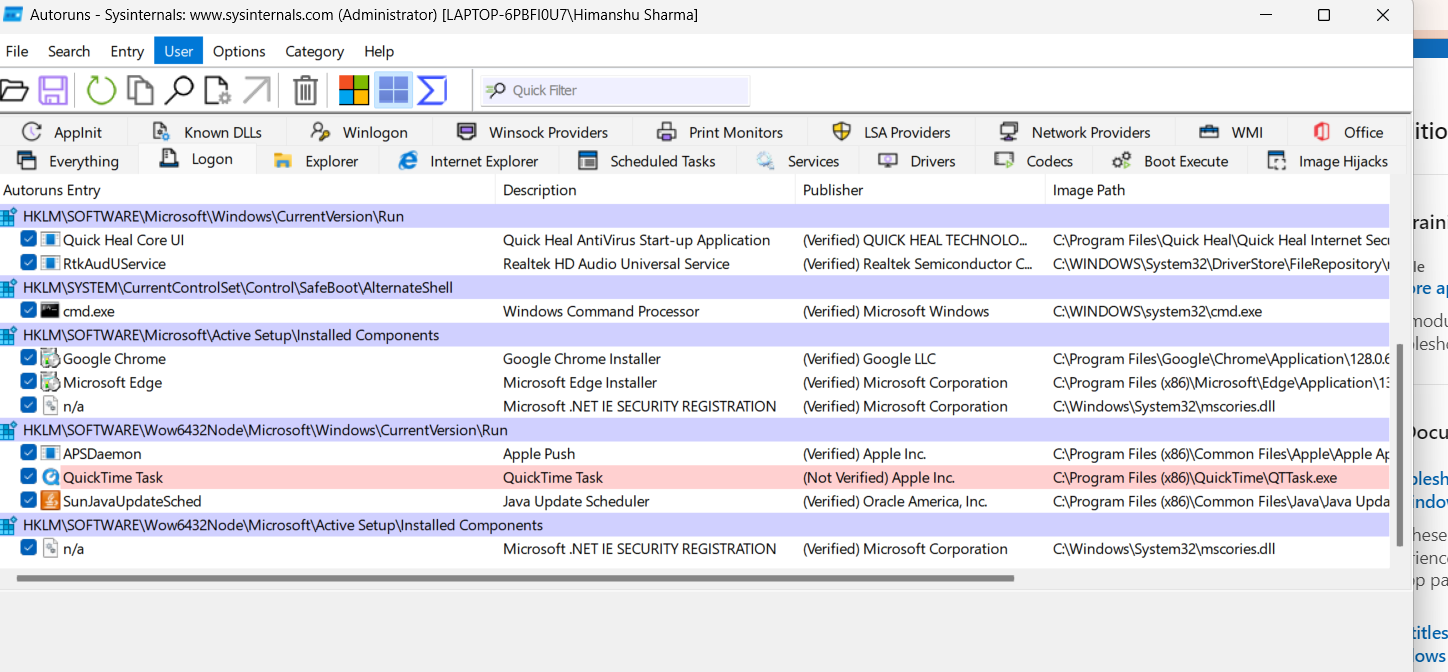
Task: Click the cmd.exe entry icon
Action: (50, 311)
